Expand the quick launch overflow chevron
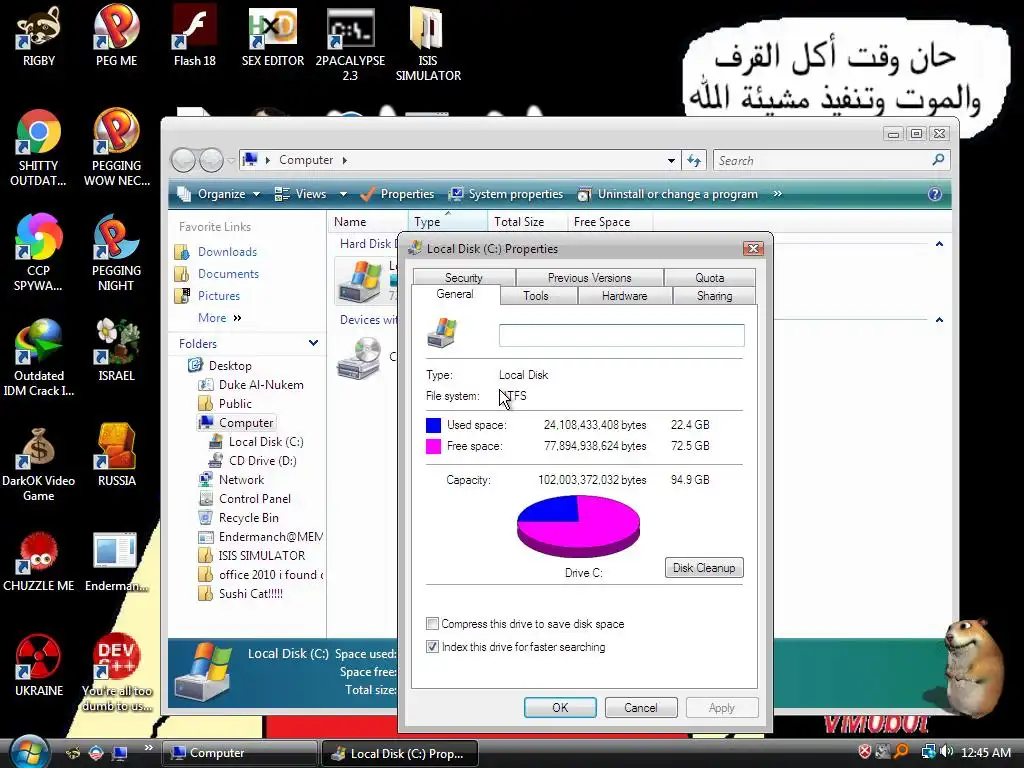The height and width of the screenshot is (768, 1024). 148,748
